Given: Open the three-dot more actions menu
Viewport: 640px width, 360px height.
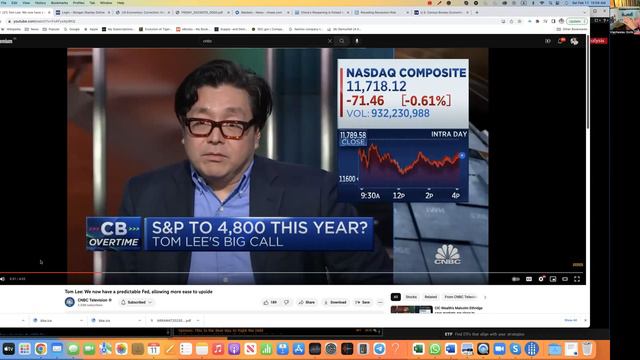Looking at the screenshot, I should tap(380, 302).
